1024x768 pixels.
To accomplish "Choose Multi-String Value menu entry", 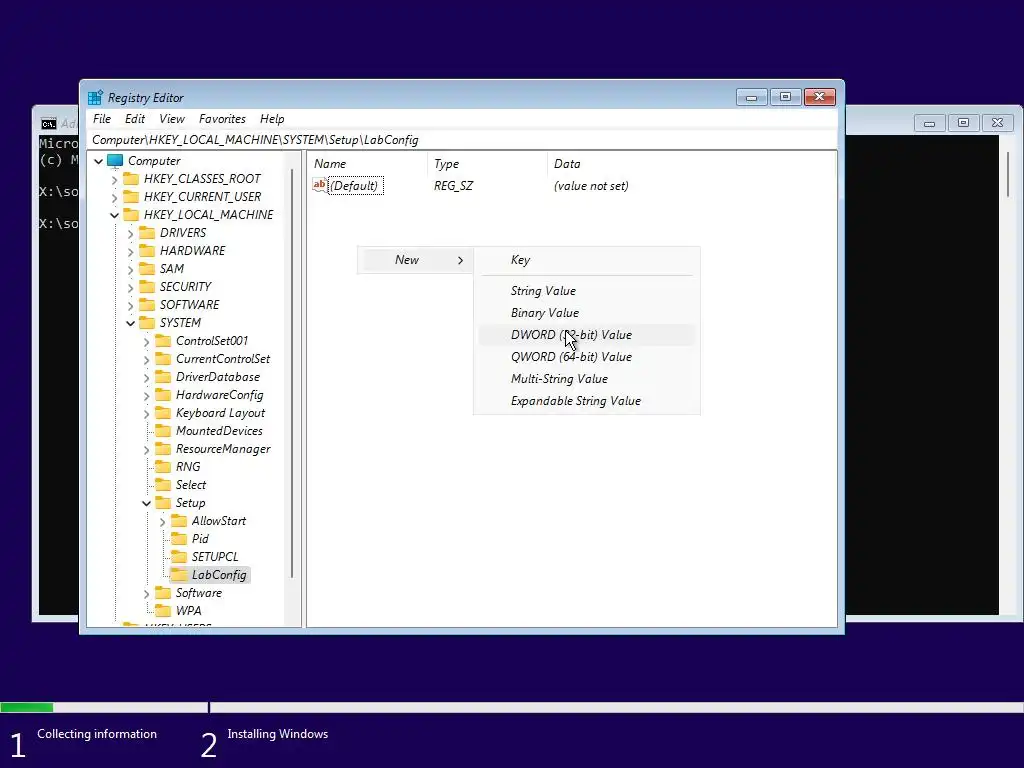I will click(586, 379).
